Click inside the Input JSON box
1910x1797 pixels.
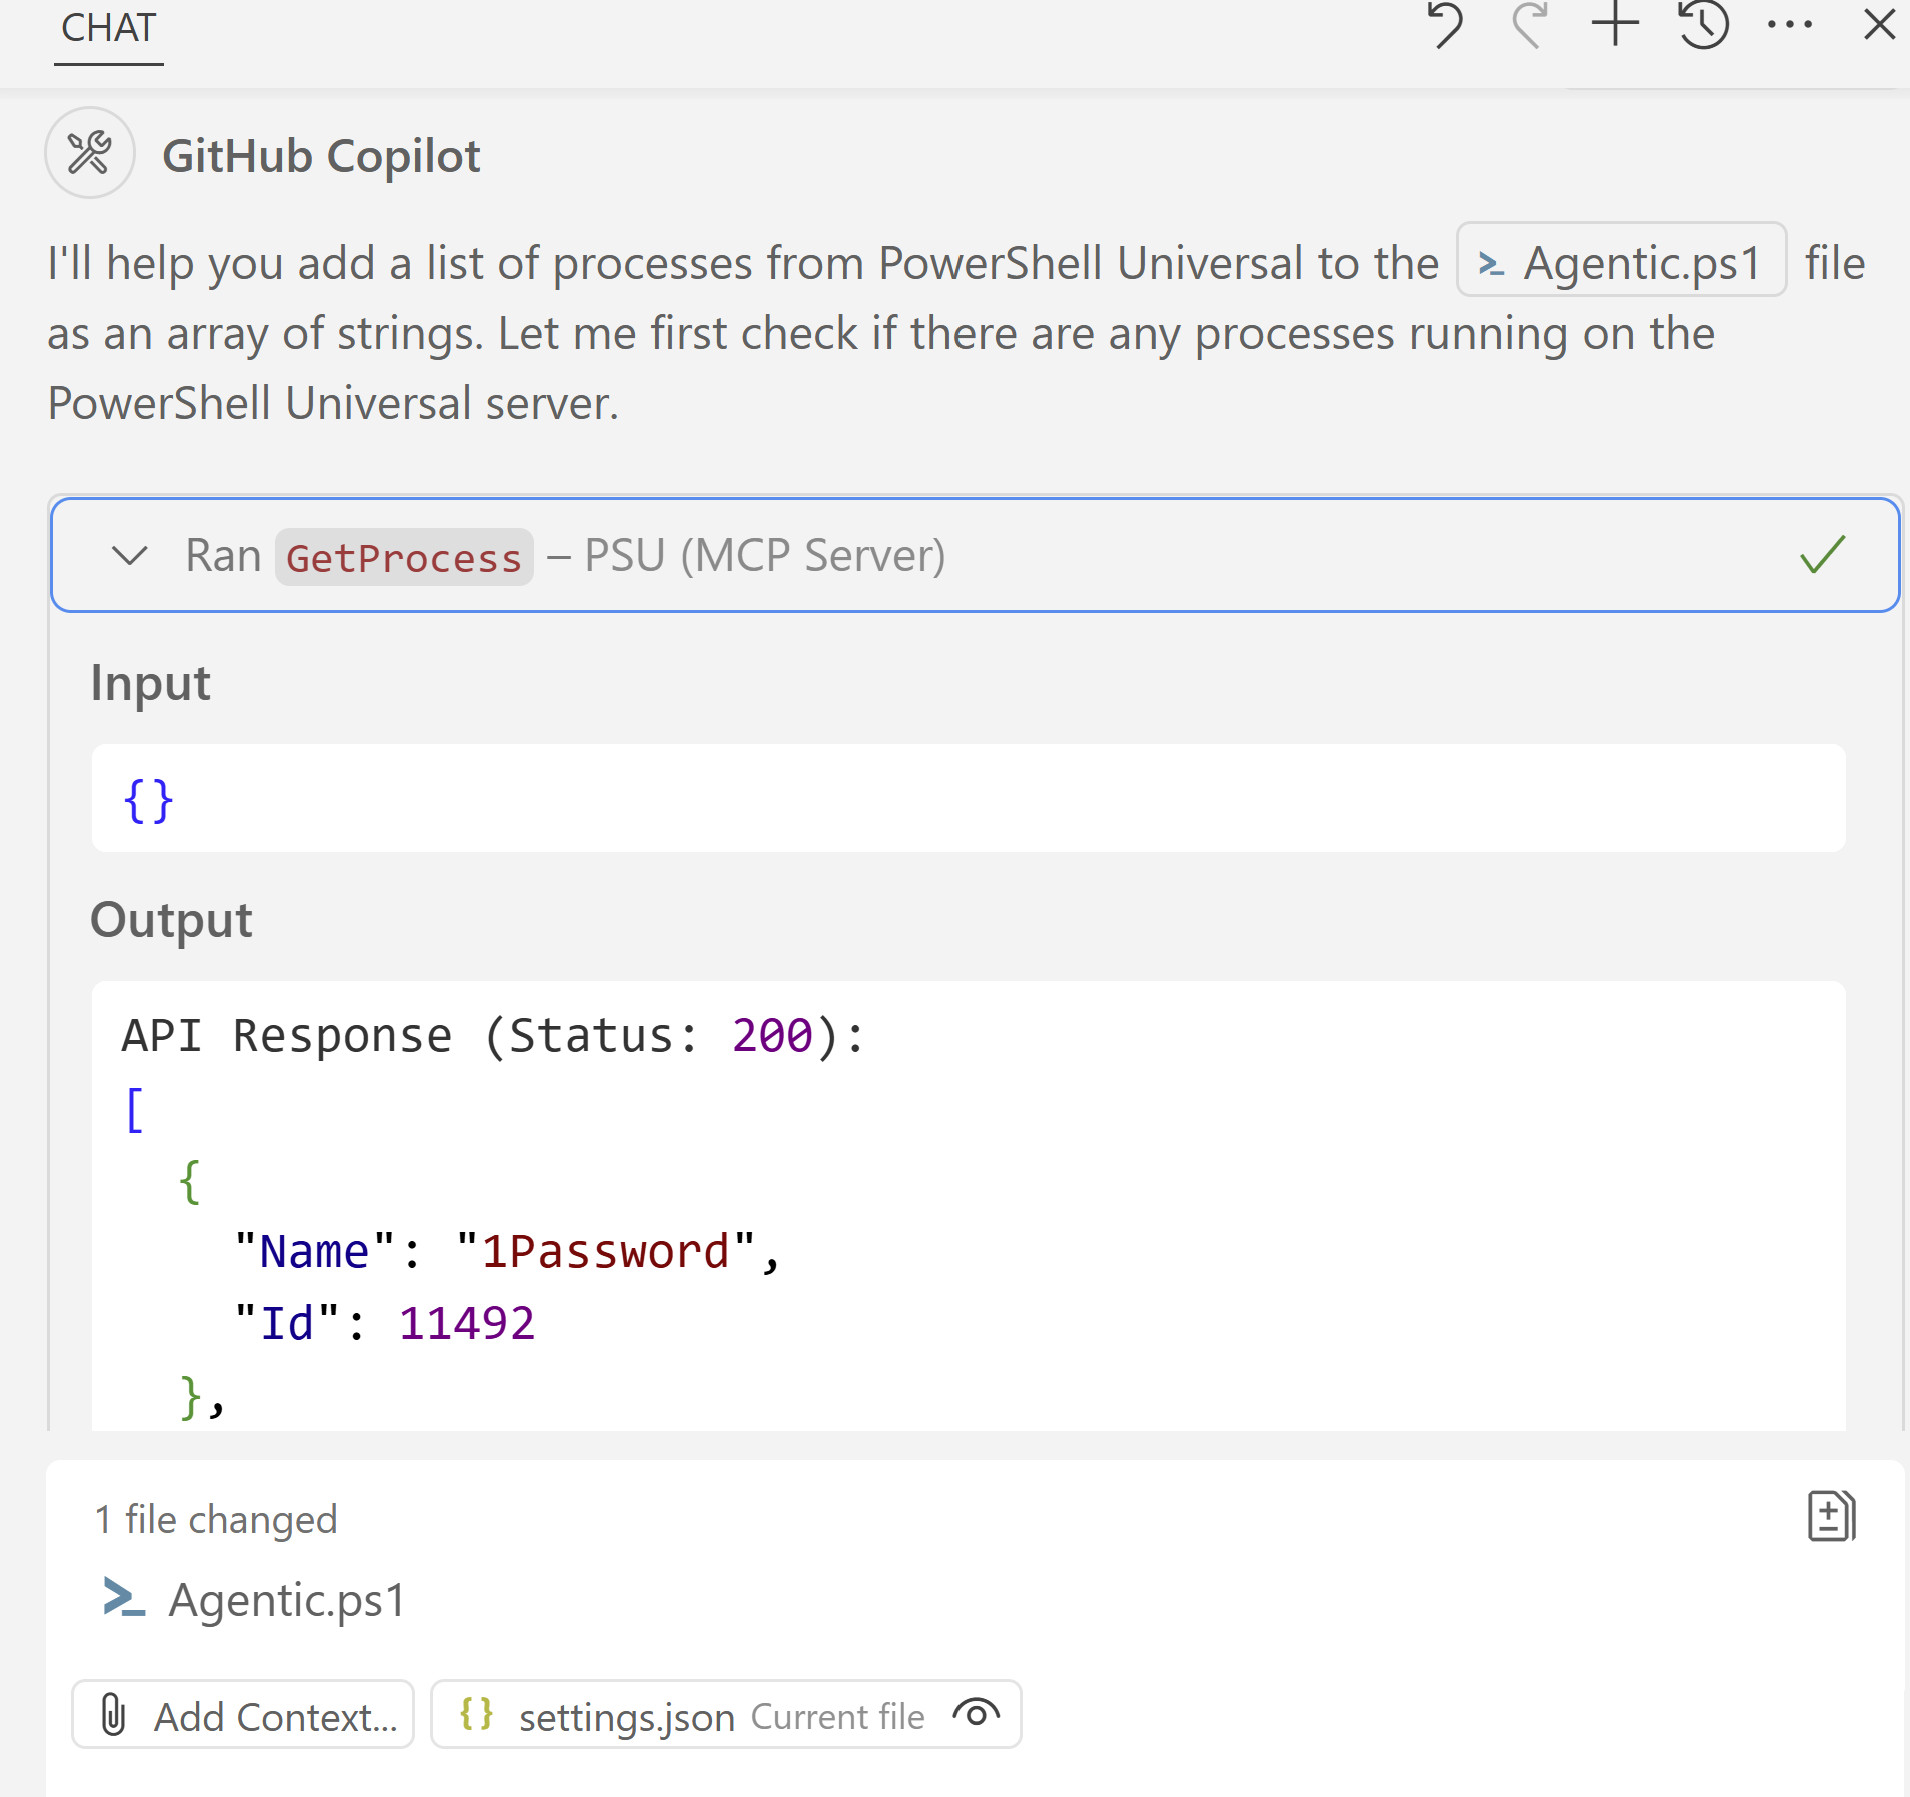[x=968, y=799]
